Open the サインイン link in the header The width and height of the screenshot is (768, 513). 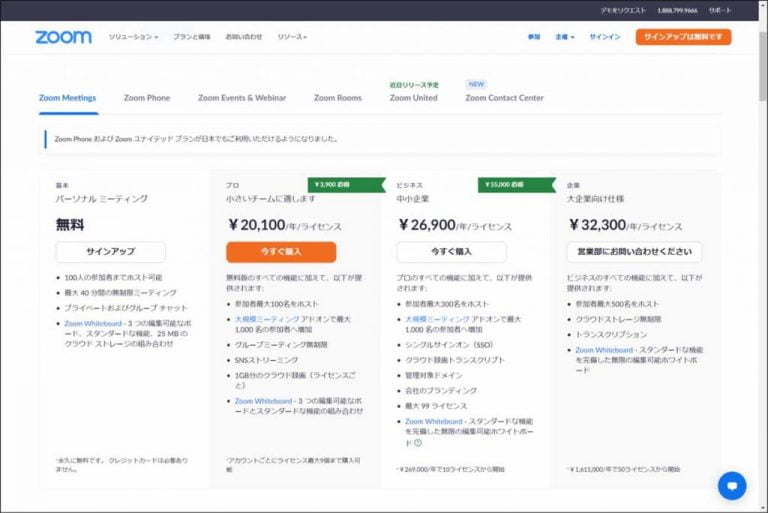604,37
